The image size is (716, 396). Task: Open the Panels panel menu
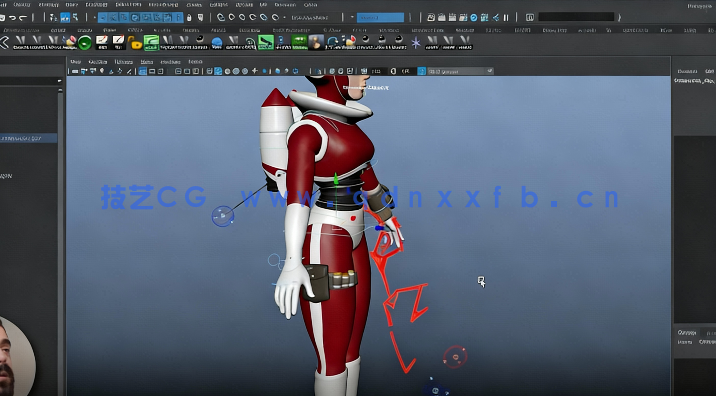coord(195,62)
